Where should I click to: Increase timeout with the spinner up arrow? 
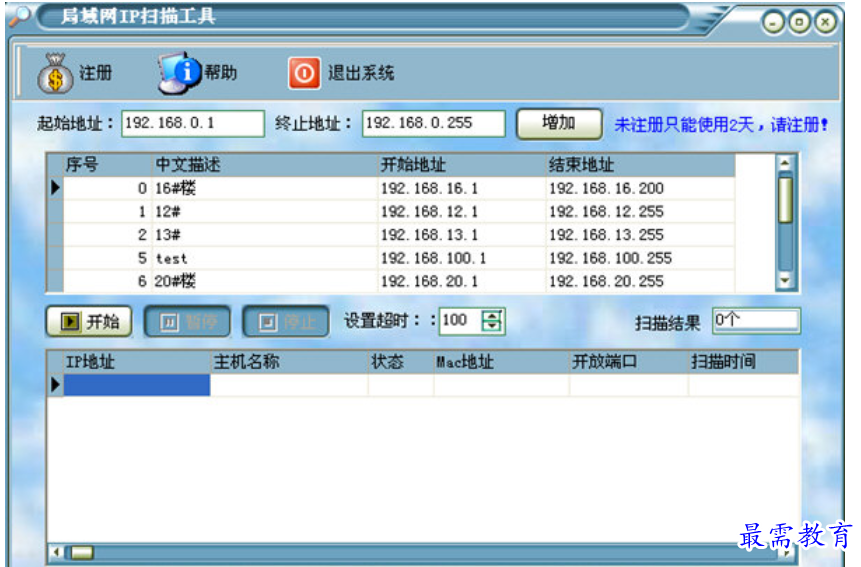tap(492, 315)
